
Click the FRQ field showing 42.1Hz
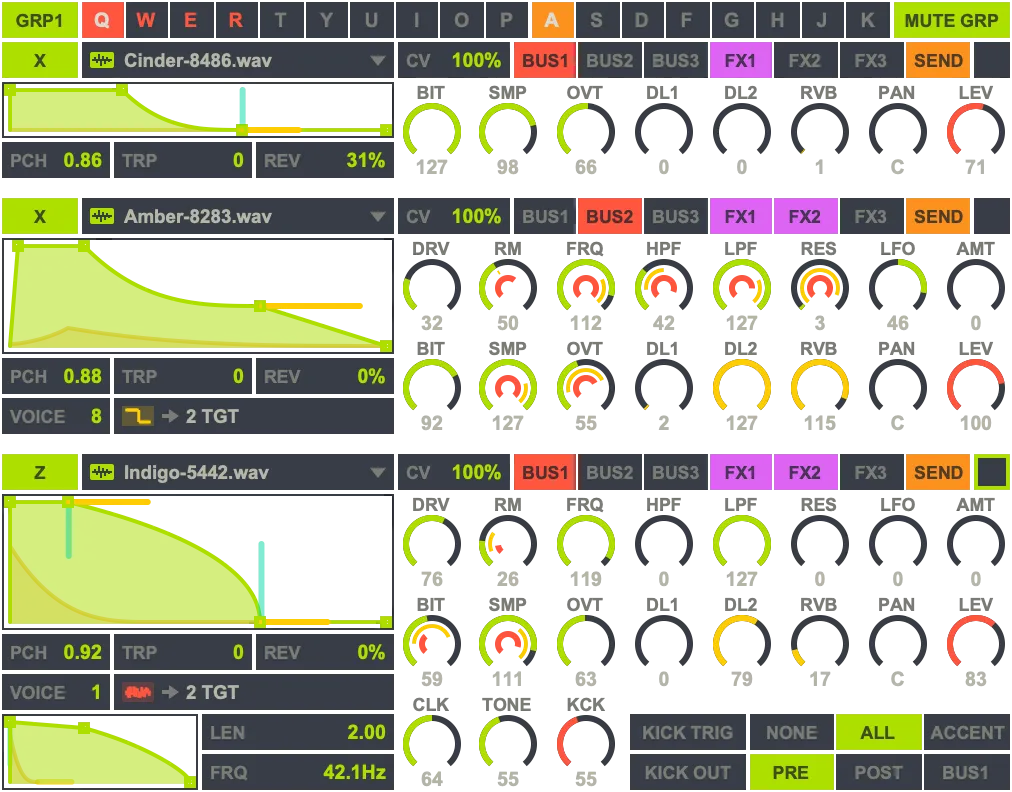click(298, 772)
